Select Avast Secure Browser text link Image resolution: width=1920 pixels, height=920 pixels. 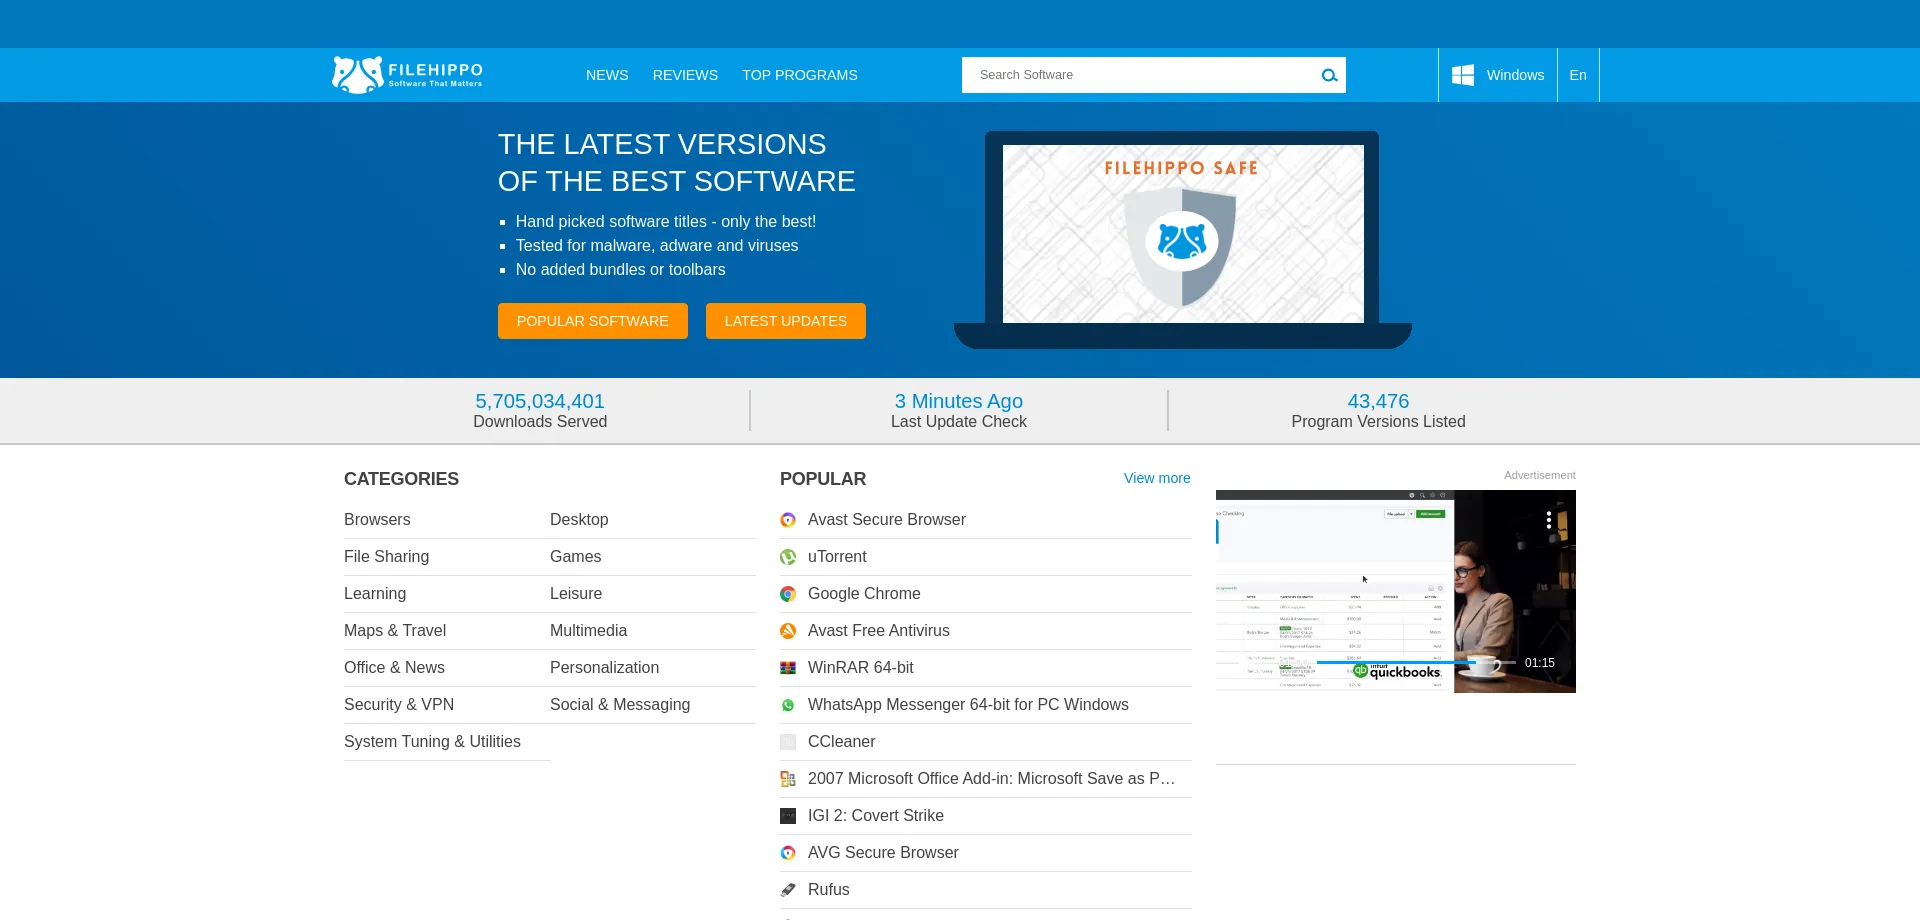pyautogui.click(x=887, y=520)
